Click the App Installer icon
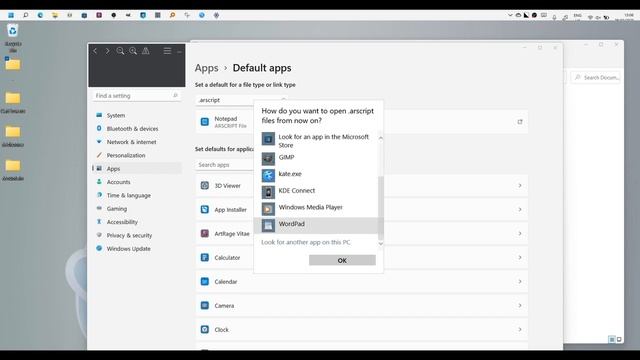Image resolution: width=640 pixels, height=360 pixels. (x=204, y=209)
